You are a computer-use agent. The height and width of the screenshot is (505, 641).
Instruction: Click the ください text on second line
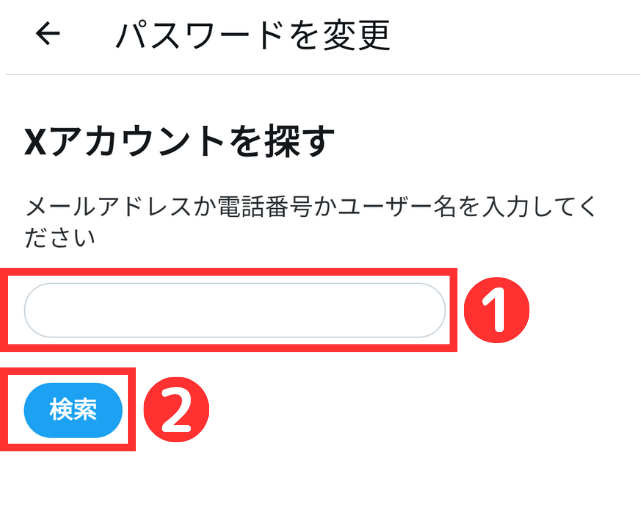click(60, 238)
